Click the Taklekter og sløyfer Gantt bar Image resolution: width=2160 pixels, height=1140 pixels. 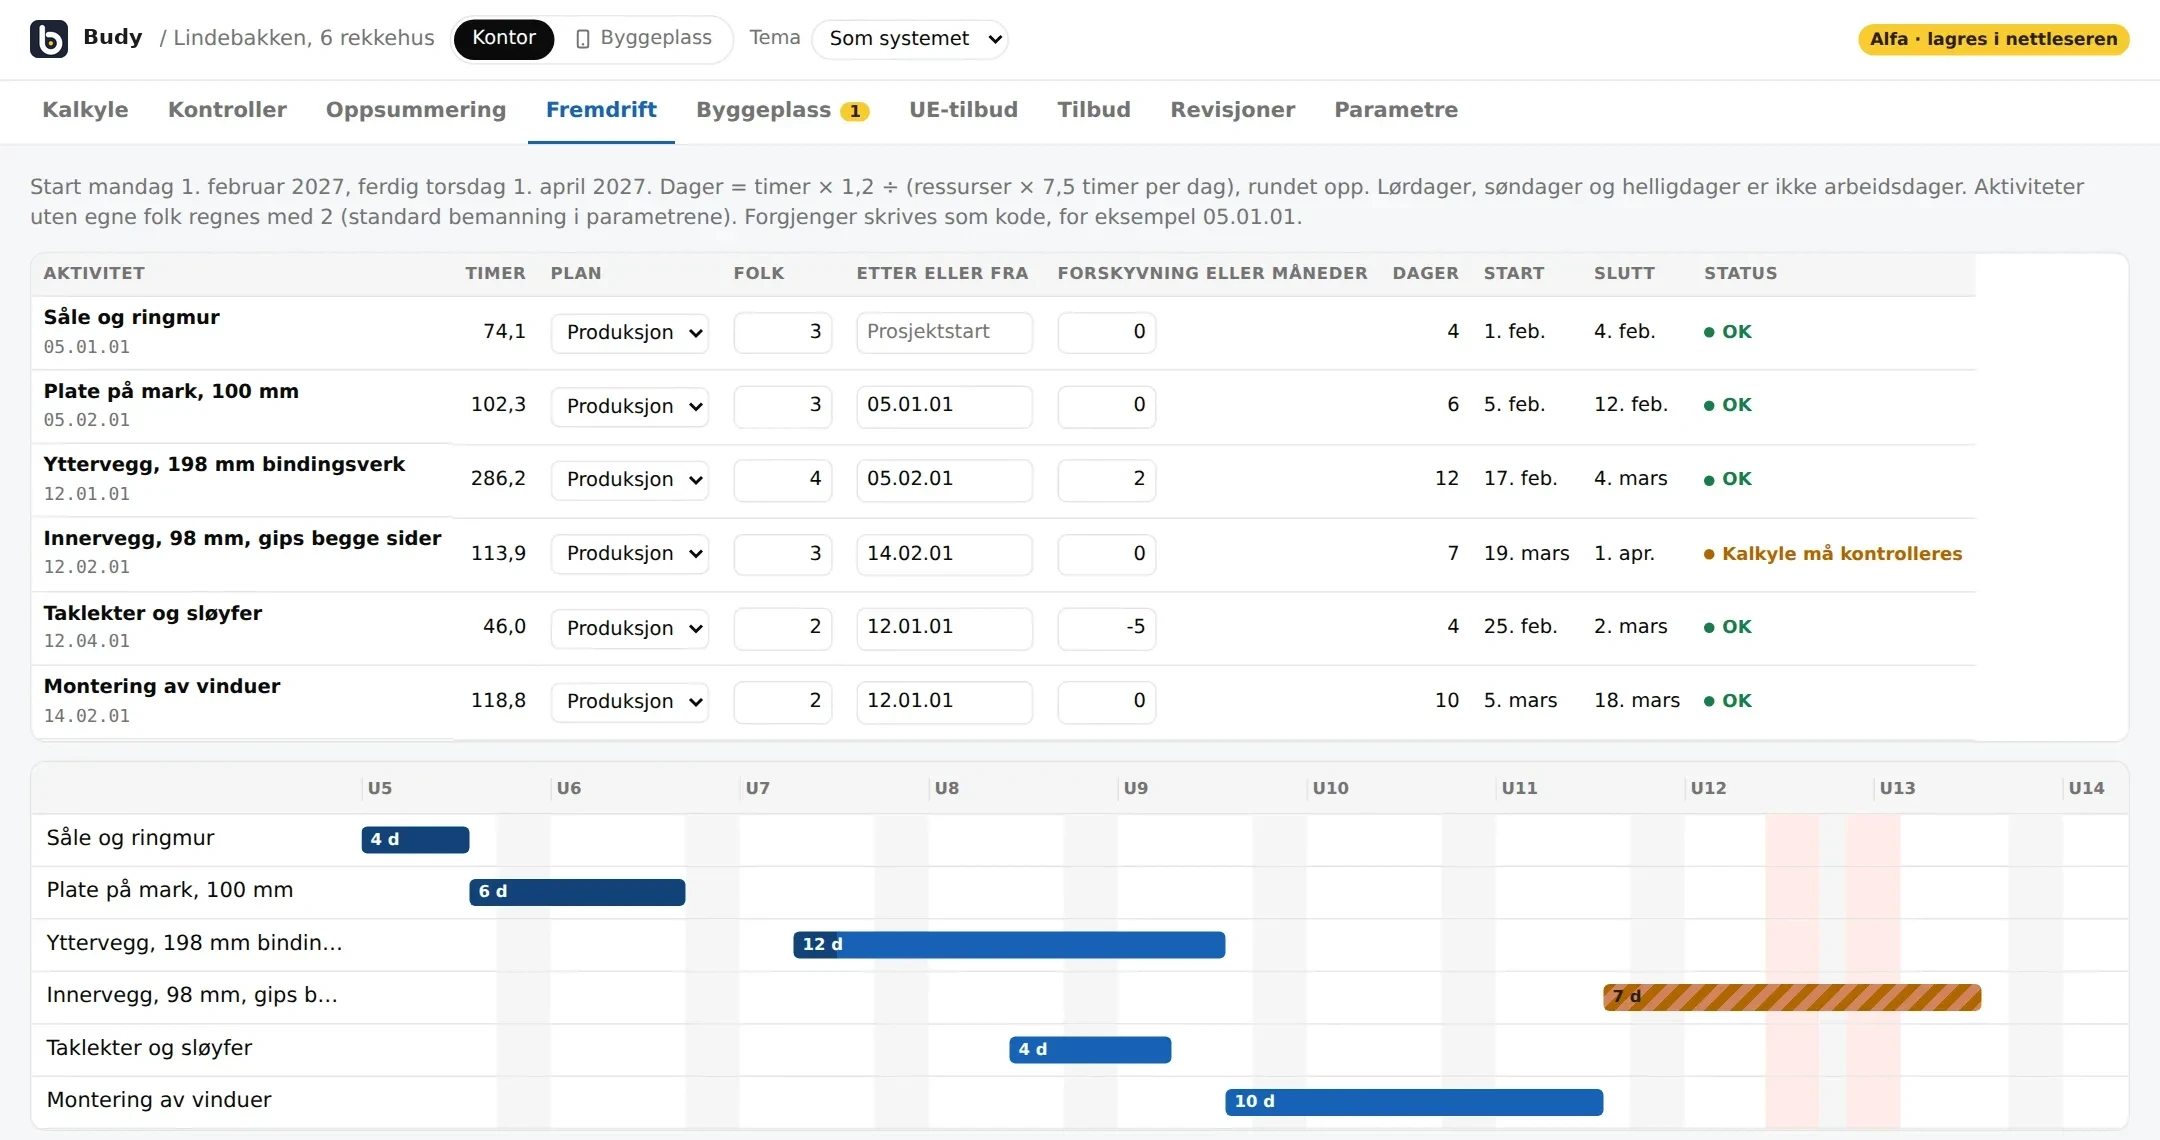1090,1050
